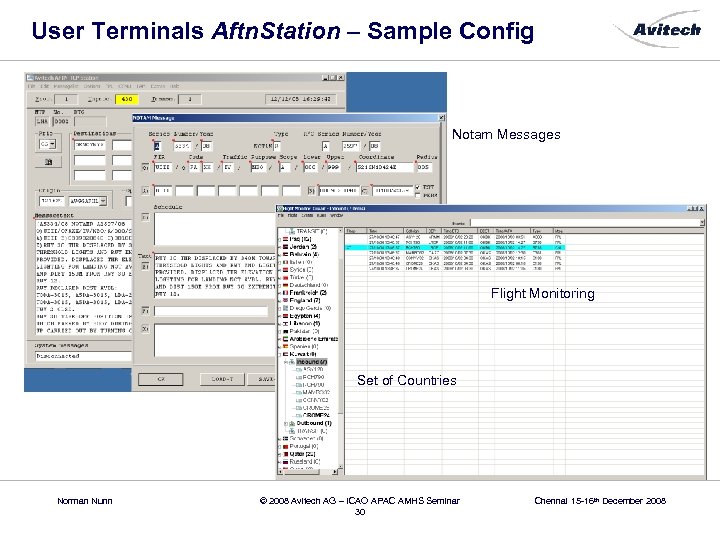Click the Portugal flag icon in tree
The height and width of the screenshot is (540, 720).
coord(286,446)
